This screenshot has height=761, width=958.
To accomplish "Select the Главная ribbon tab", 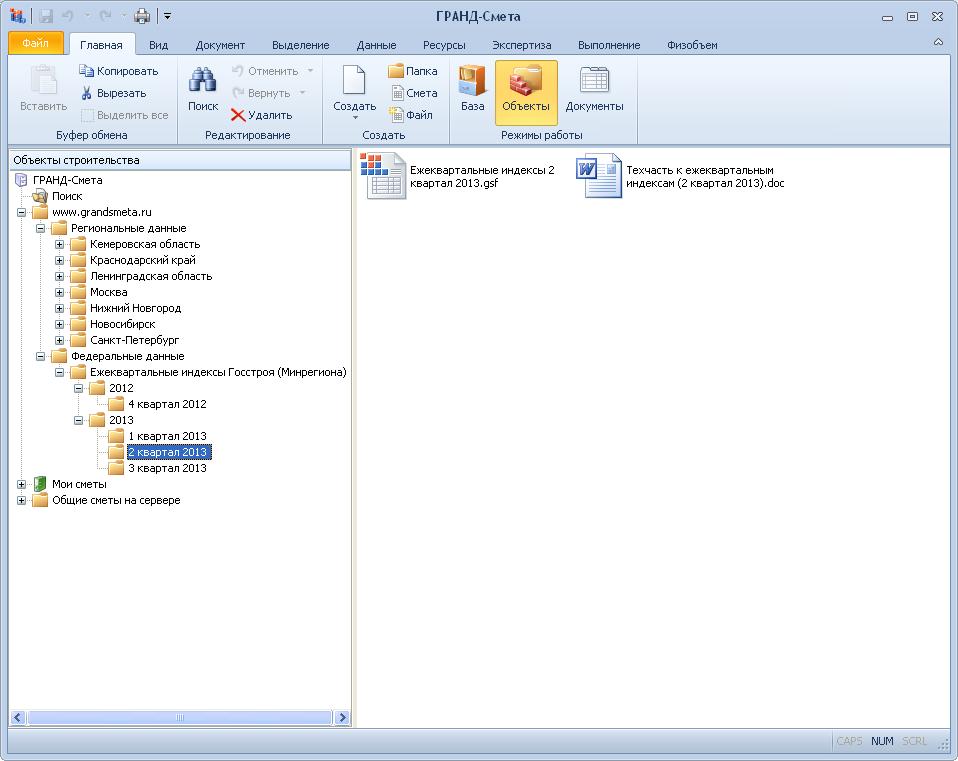I will click(101, 45).
